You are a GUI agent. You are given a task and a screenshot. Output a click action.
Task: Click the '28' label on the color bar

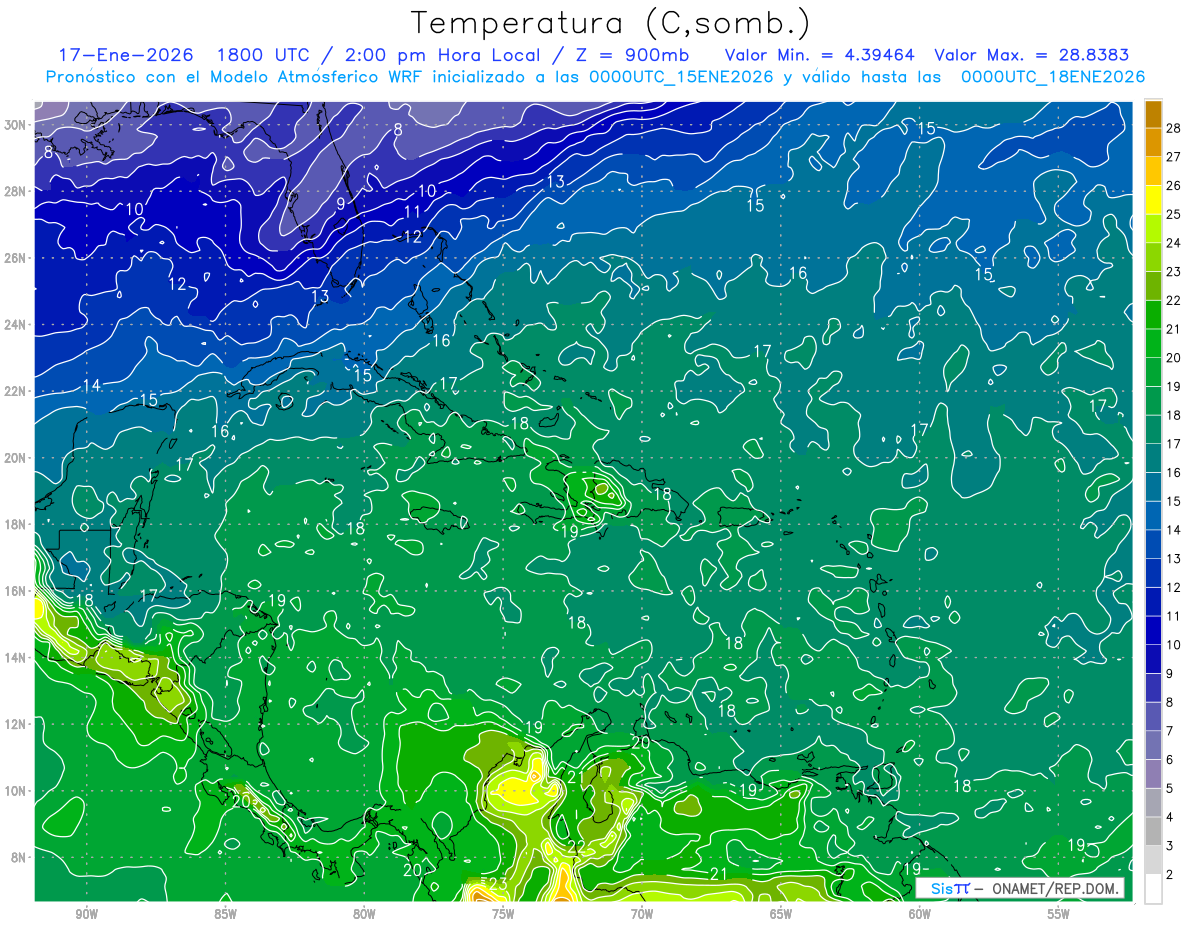[1176, 127]
